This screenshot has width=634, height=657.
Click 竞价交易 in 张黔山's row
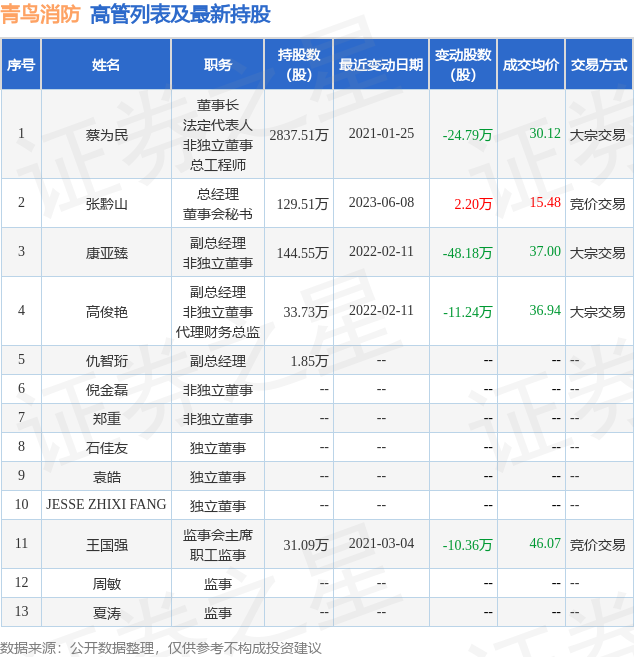(x=598, y=204)
